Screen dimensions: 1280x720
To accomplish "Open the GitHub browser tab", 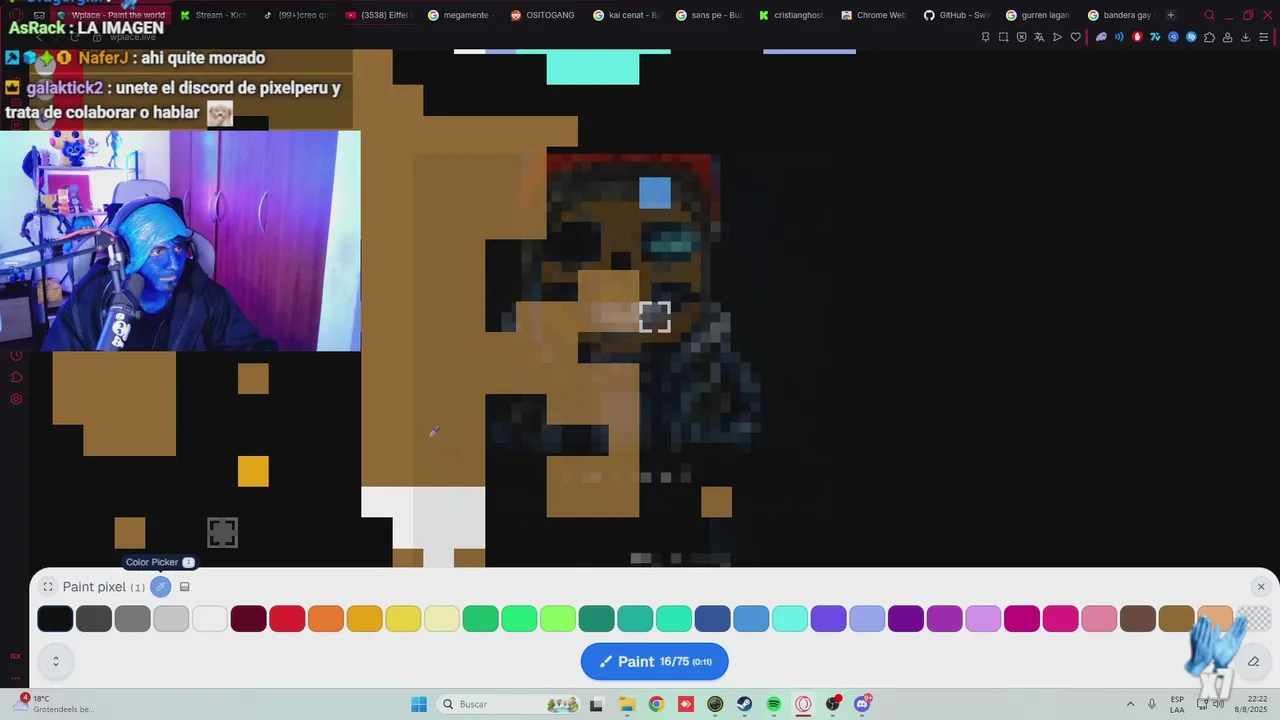I will coord(956,15).
